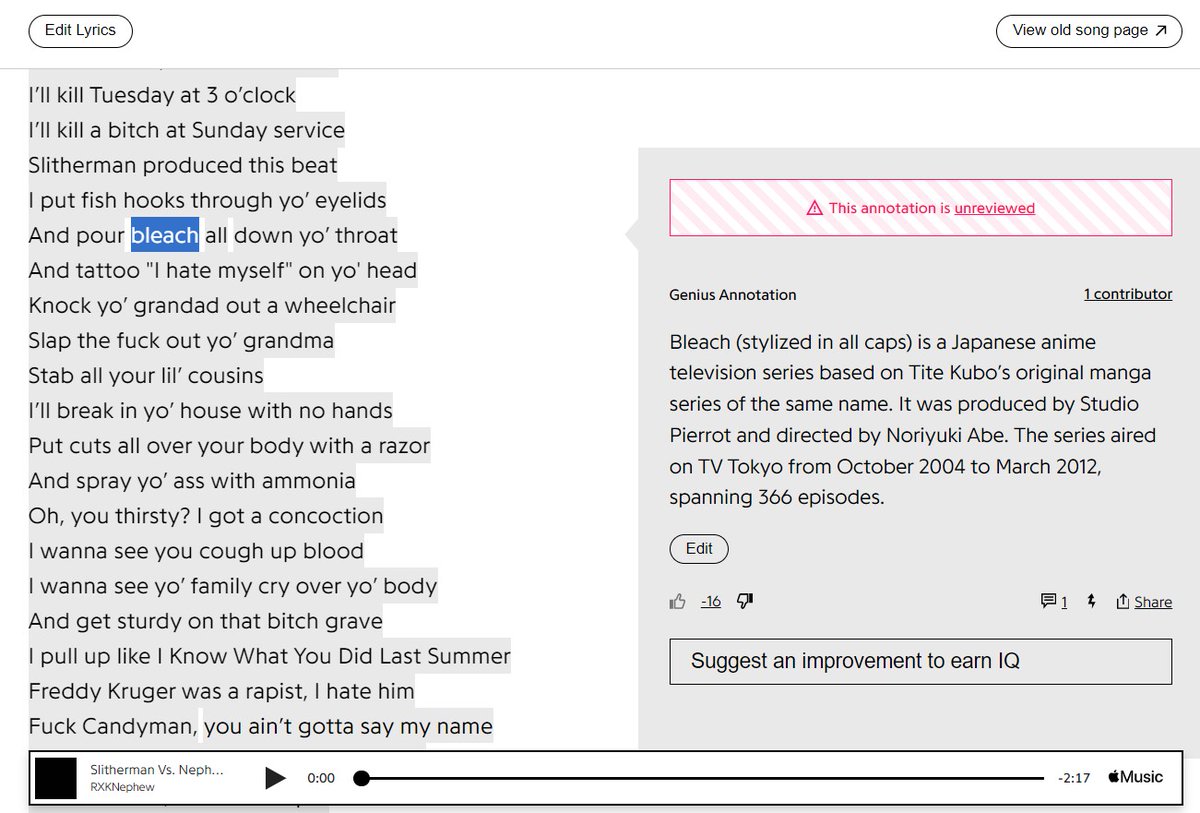The width and height of the screenshot is (1200, 813).
Task: Click lyric "I wanna see yo' family cry over yo' body"
Action: [x=233, y=586]
